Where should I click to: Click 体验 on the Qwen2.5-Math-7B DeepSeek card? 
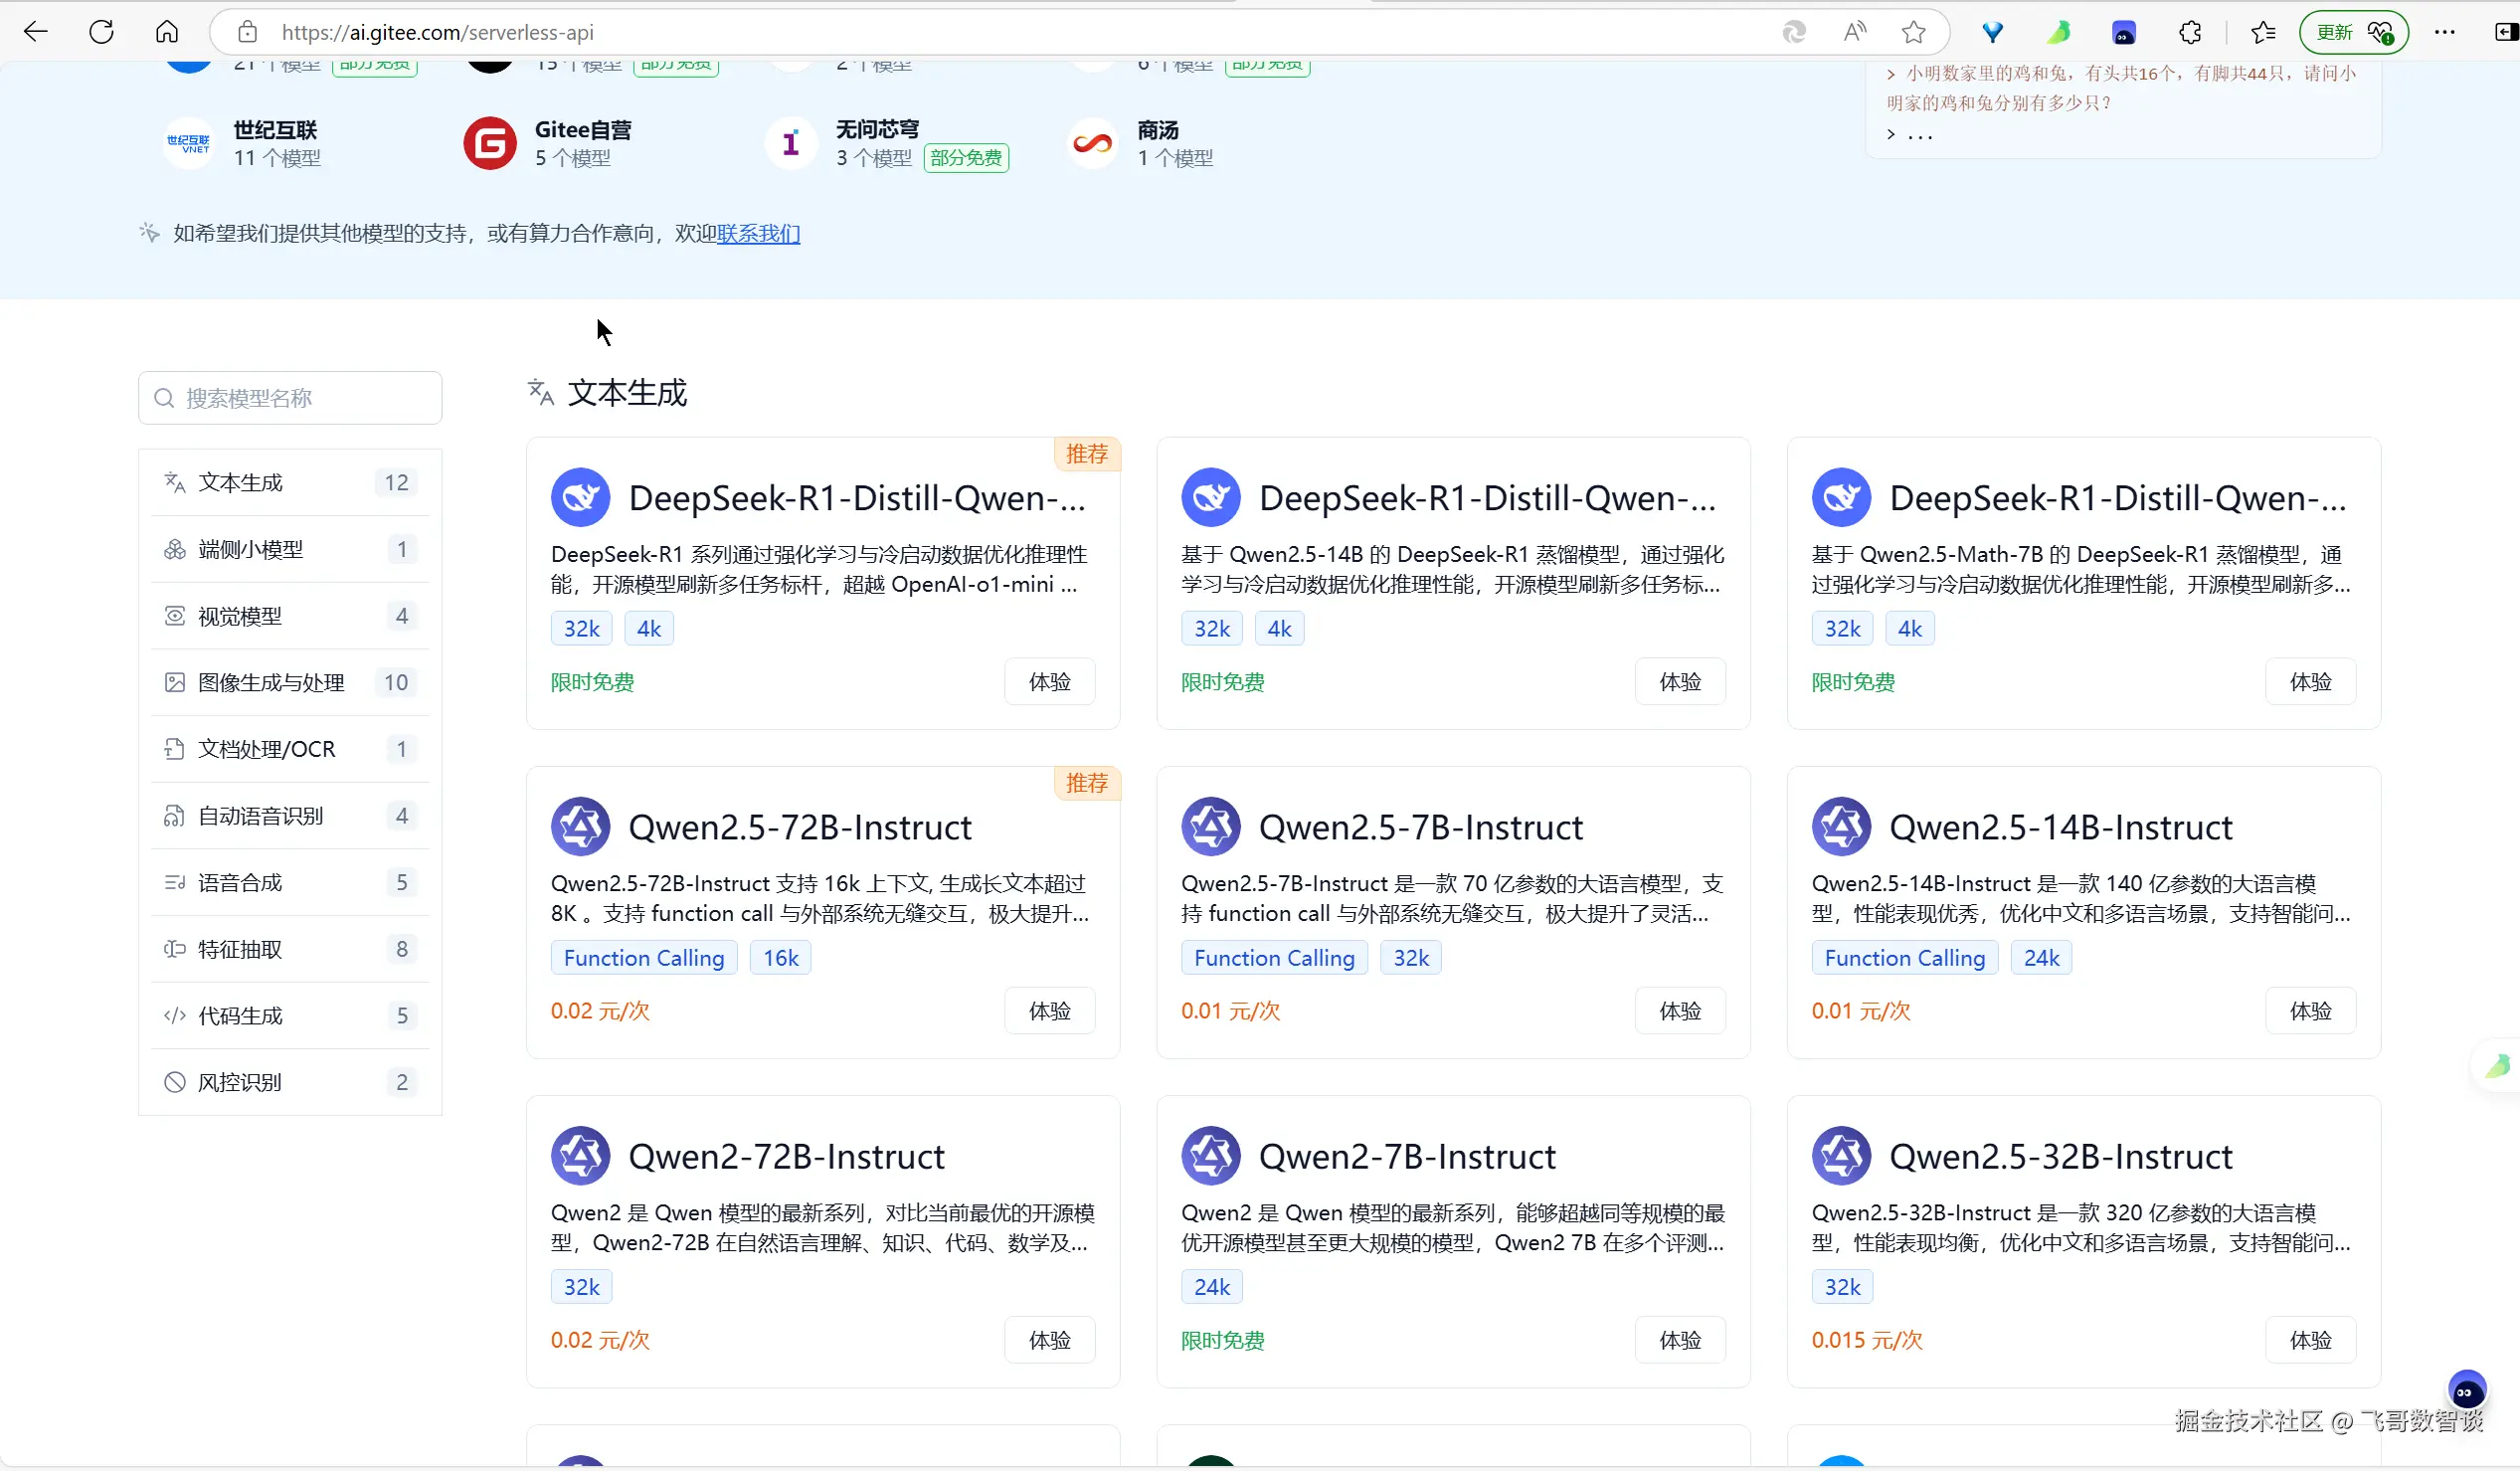click(2310, 682)
